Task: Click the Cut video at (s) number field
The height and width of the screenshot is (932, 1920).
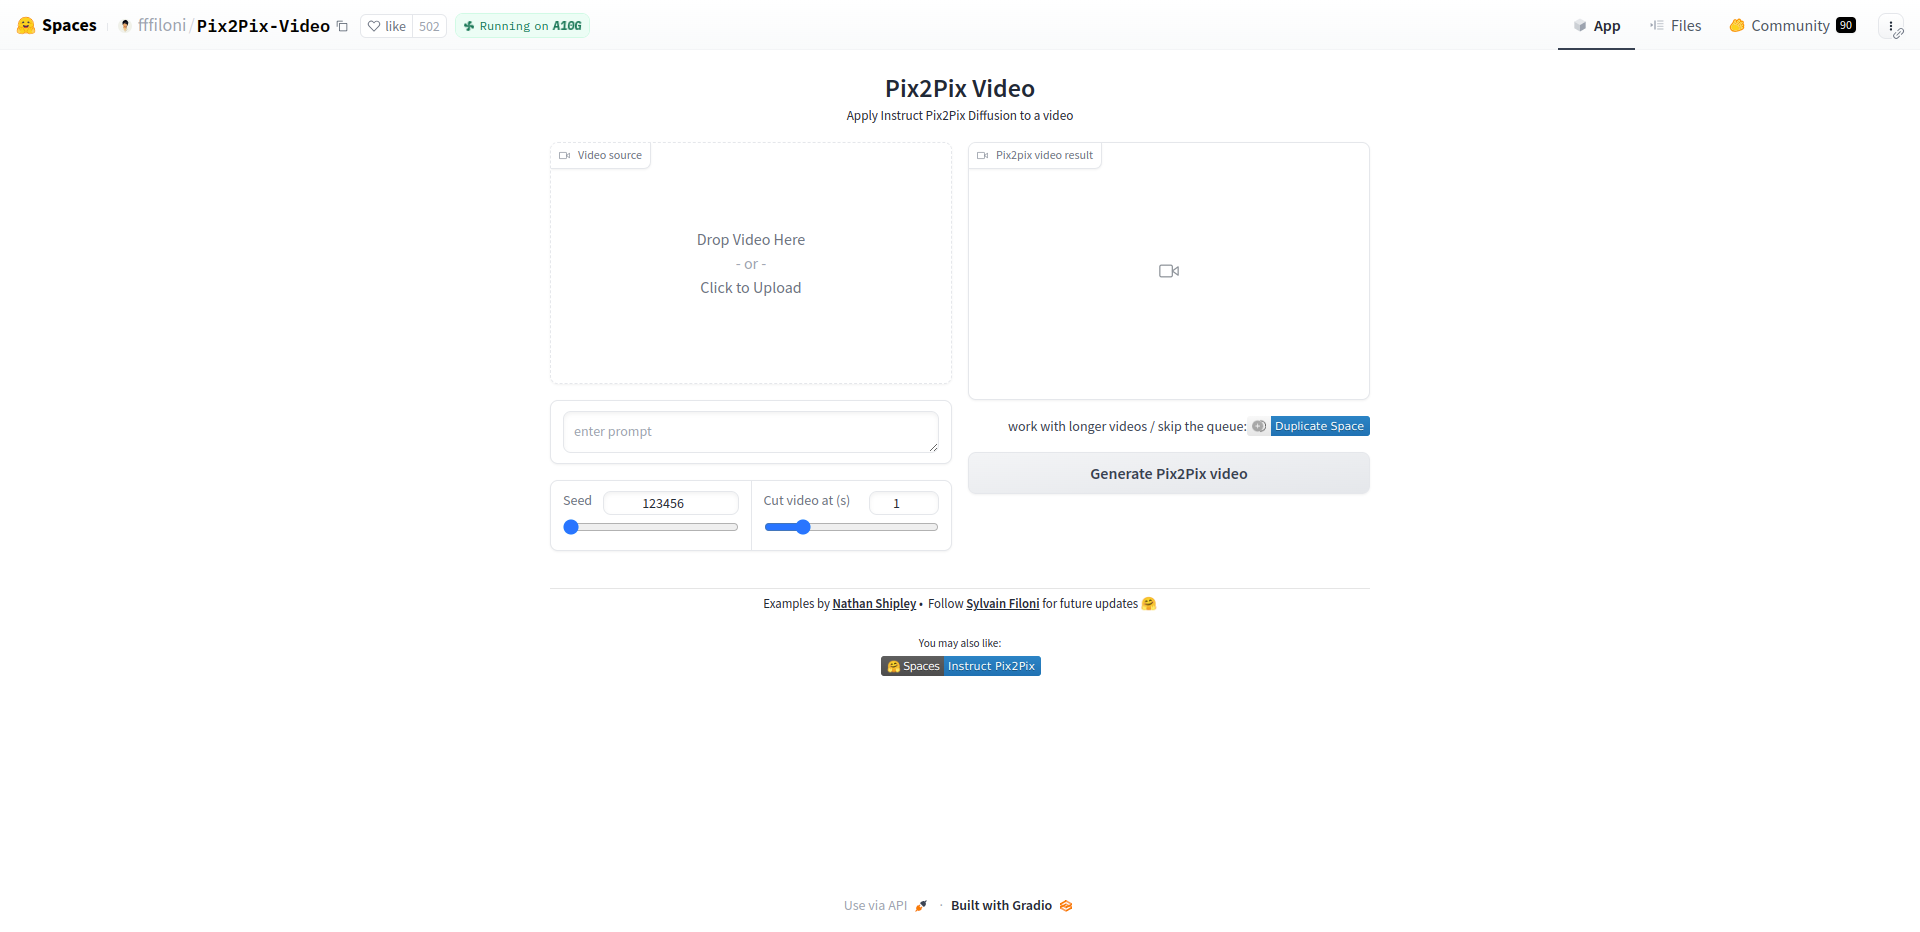Action: [903, 503]
